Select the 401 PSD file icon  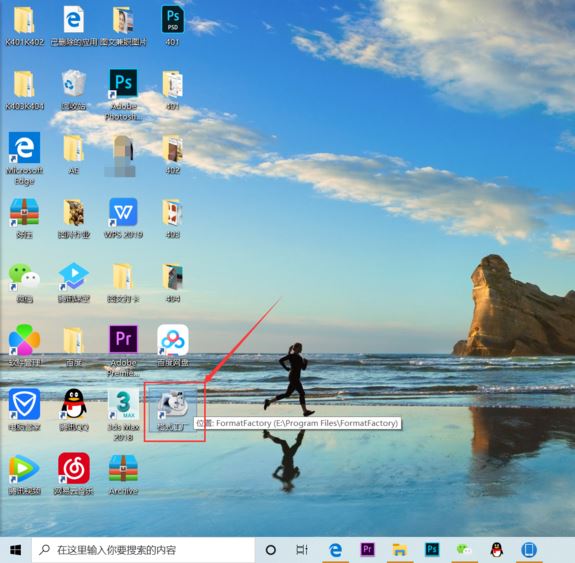173,26
